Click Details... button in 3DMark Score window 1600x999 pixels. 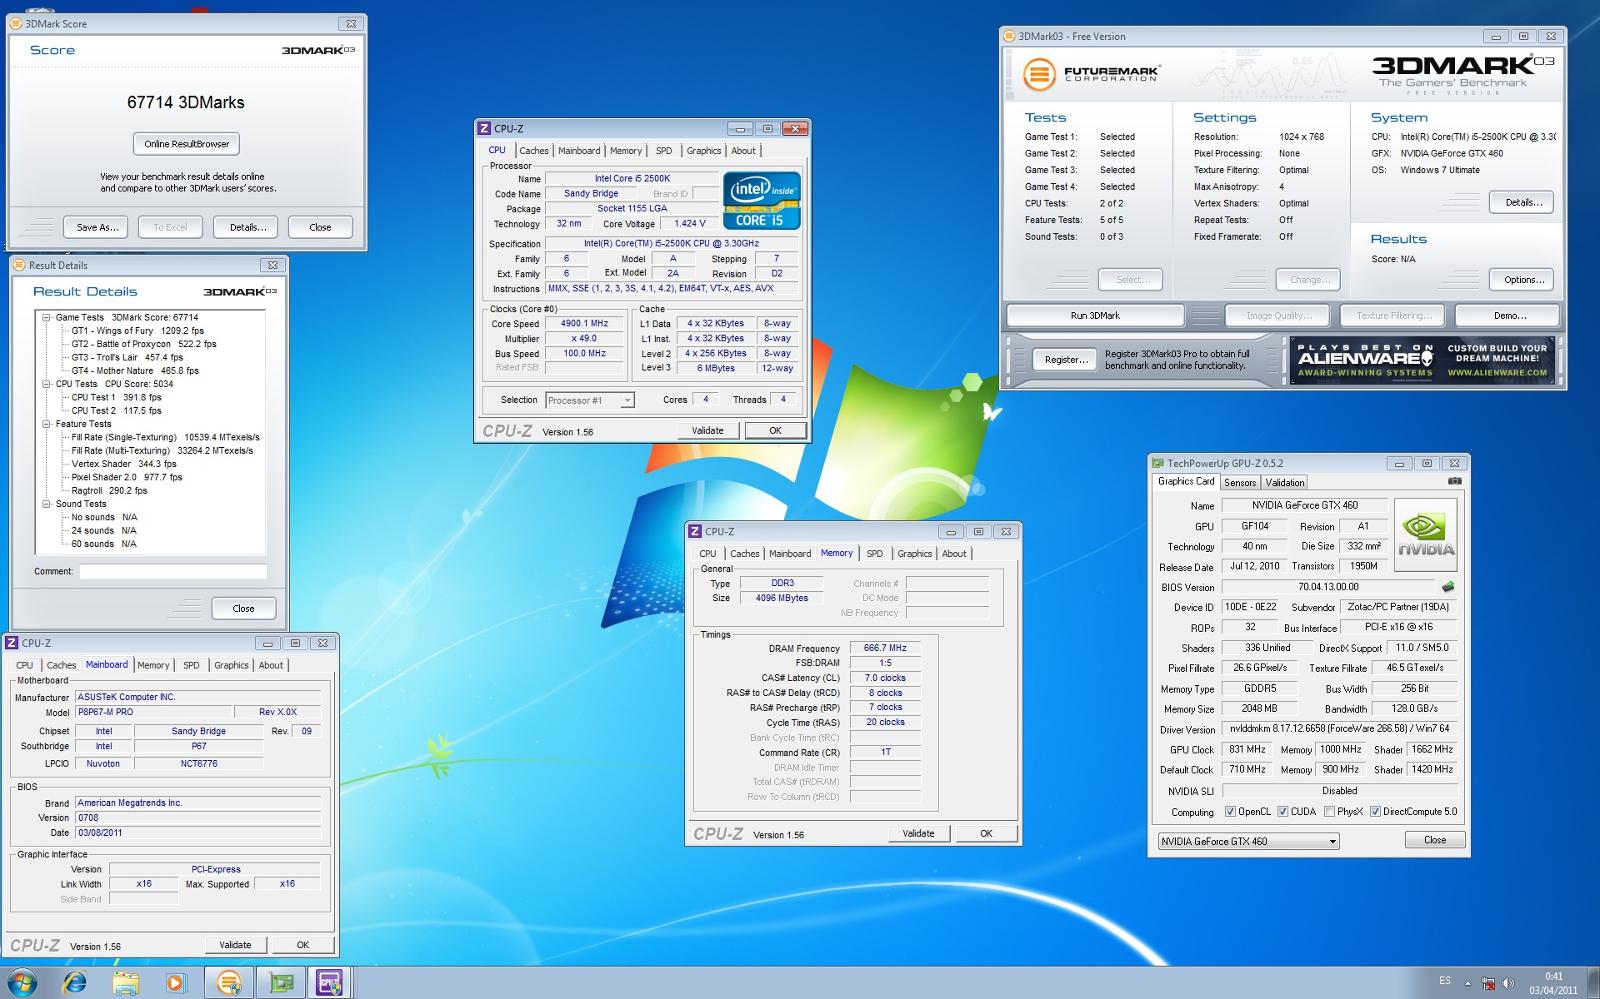point(248,227)
